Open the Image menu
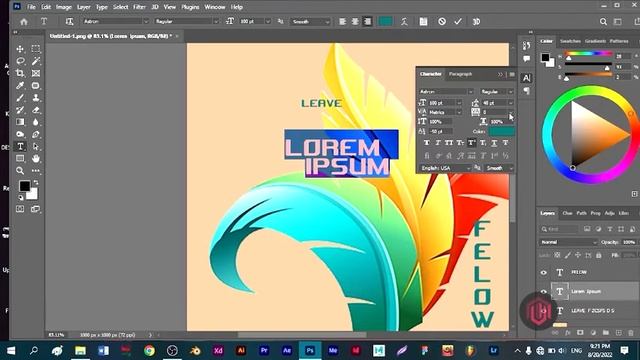The image size is (640, 360). click(x=64, y=7)
